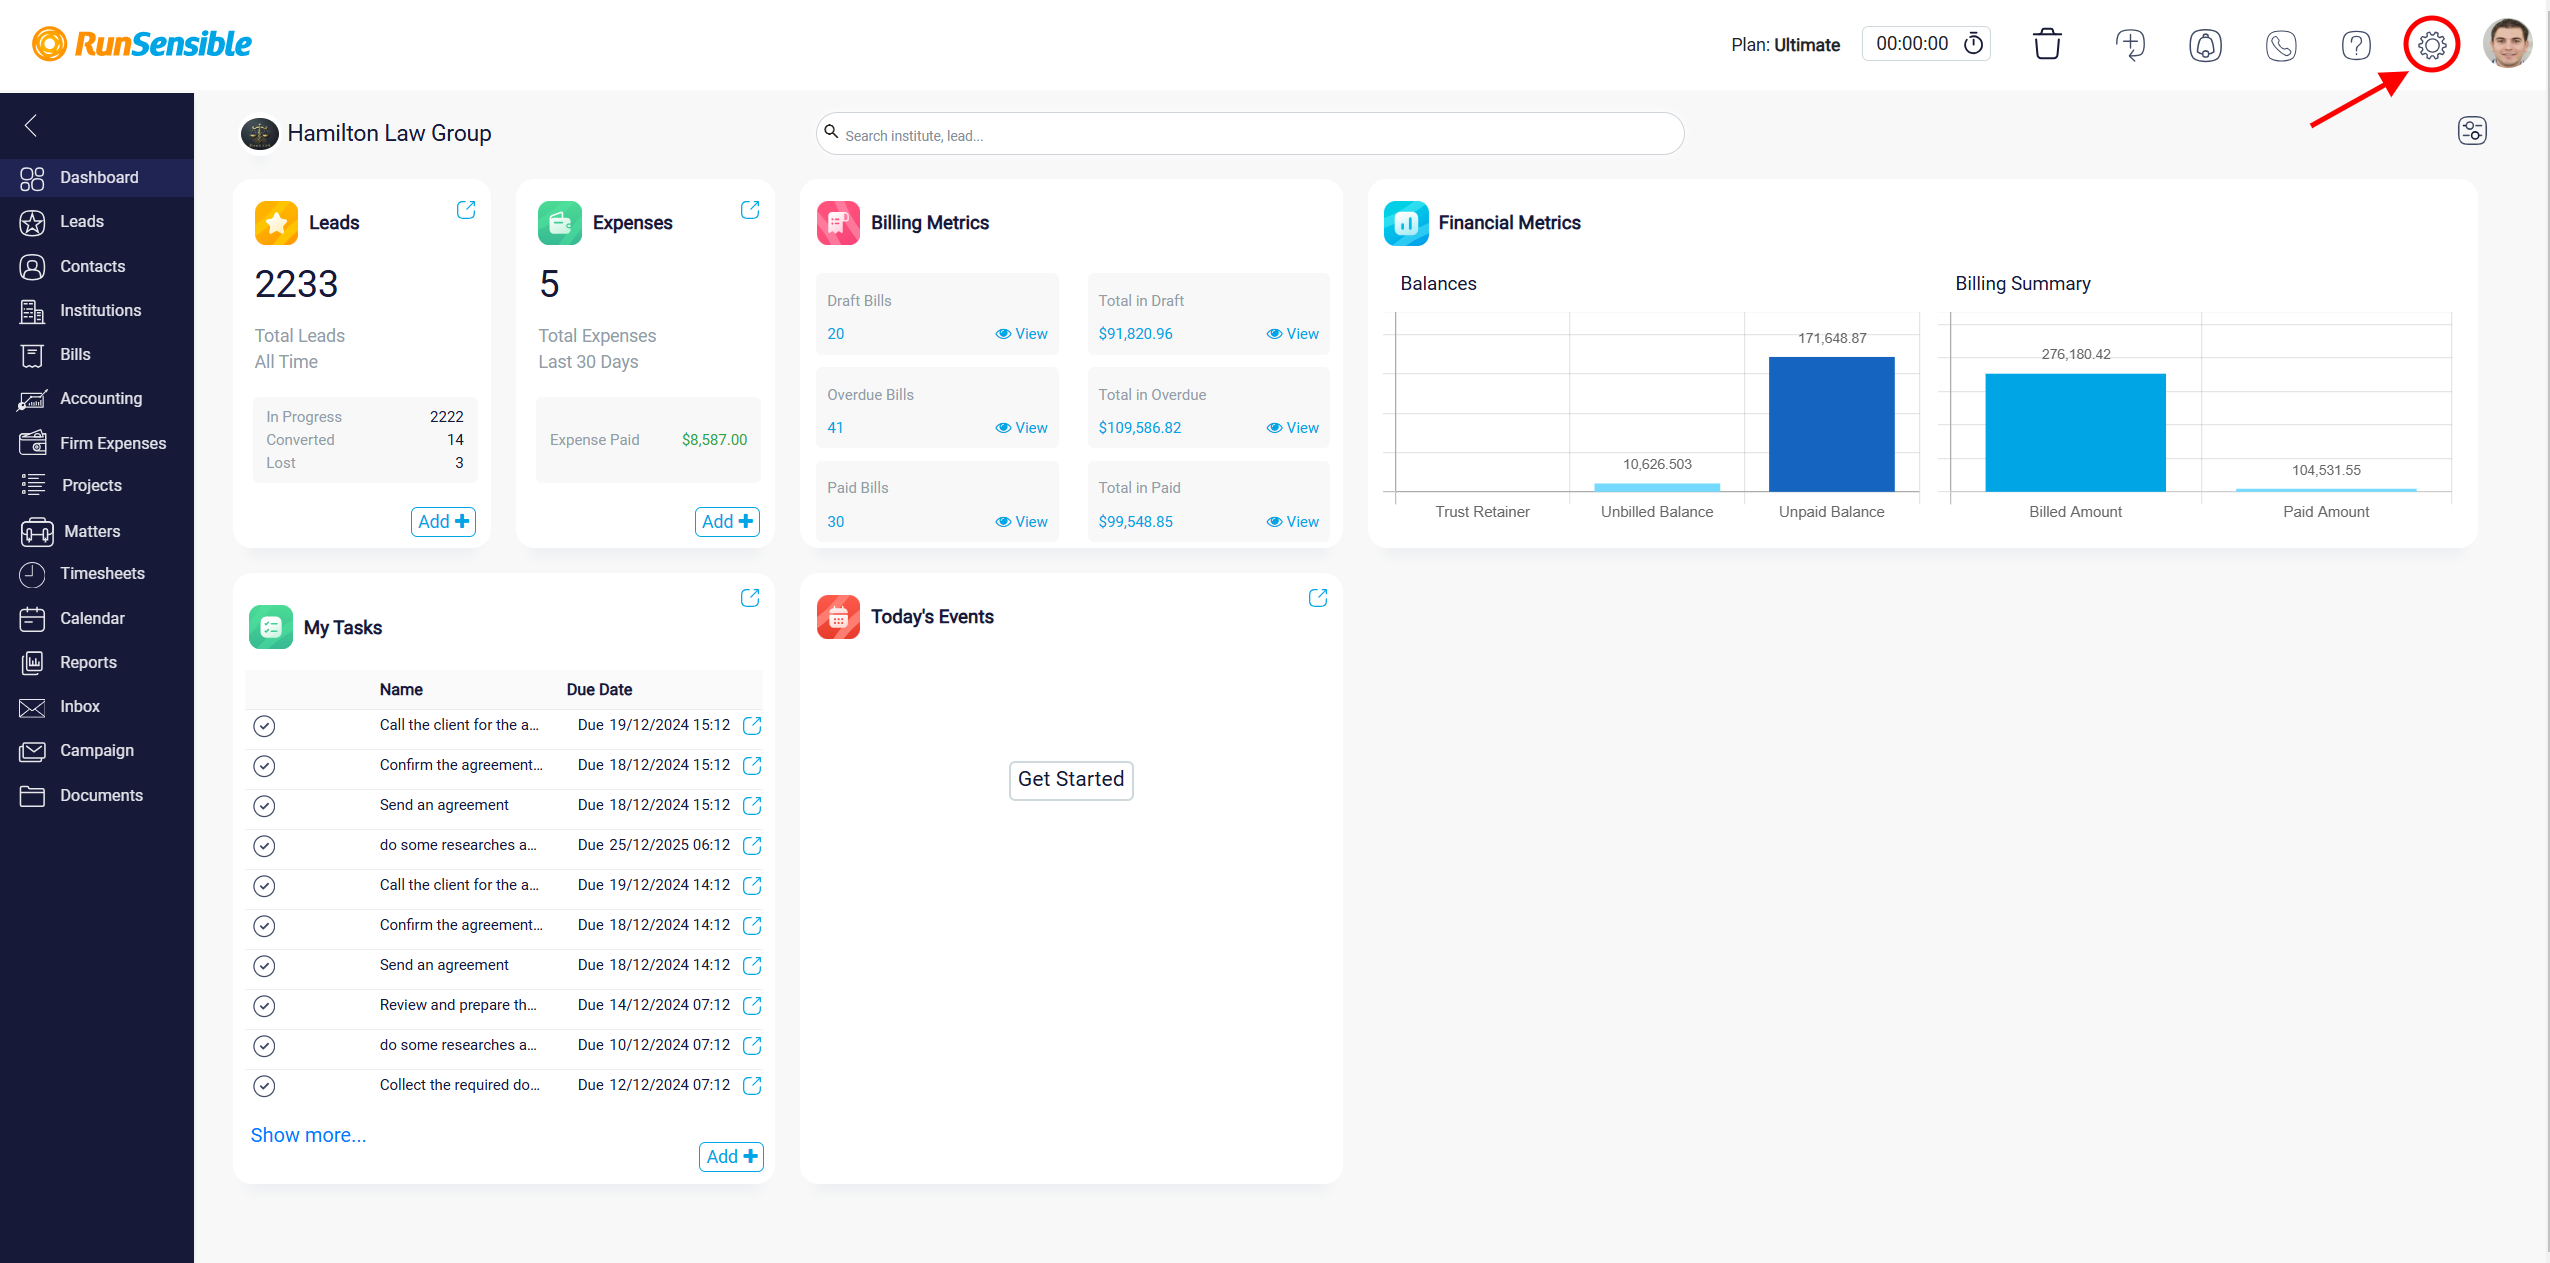The height and width of the screenshot is (1263, 2550).
Task: View Overdue Bills list
Action: point(1021,428)
